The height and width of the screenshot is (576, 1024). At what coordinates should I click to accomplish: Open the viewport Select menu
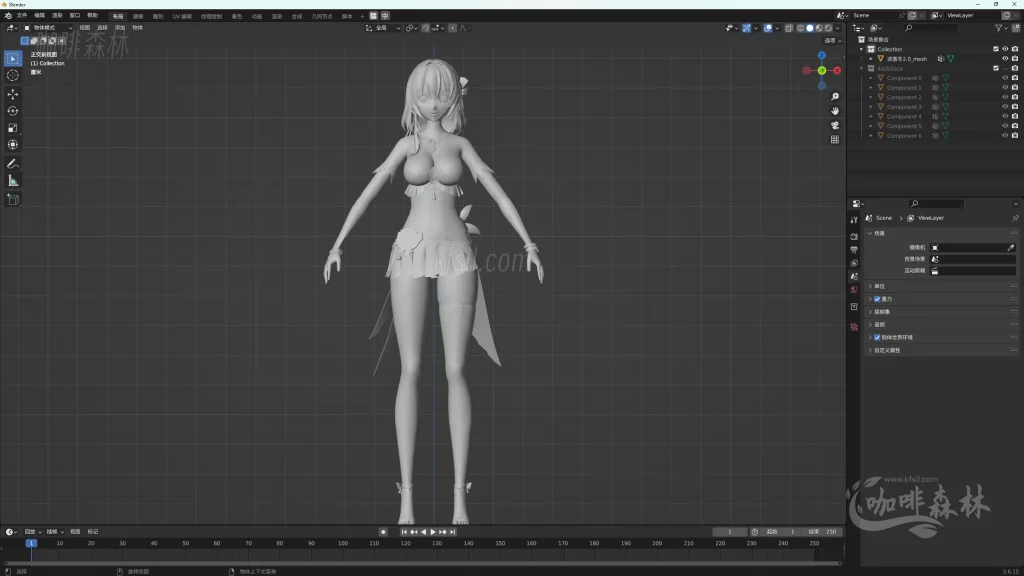pos(103,28)
